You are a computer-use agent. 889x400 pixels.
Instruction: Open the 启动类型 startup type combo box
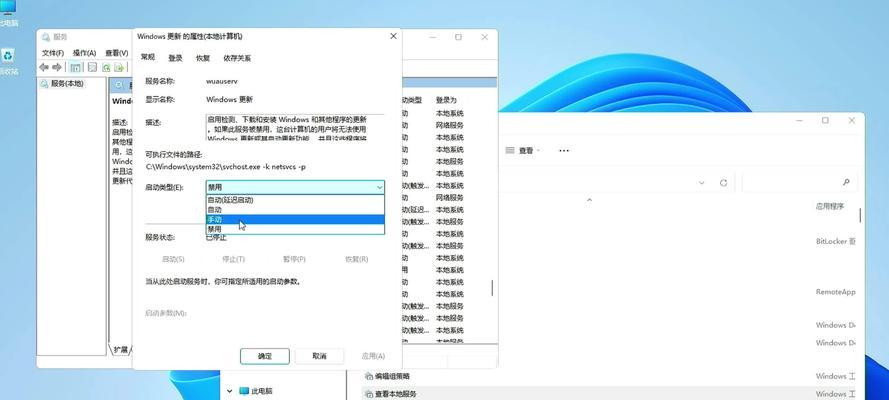click(295, 187)
